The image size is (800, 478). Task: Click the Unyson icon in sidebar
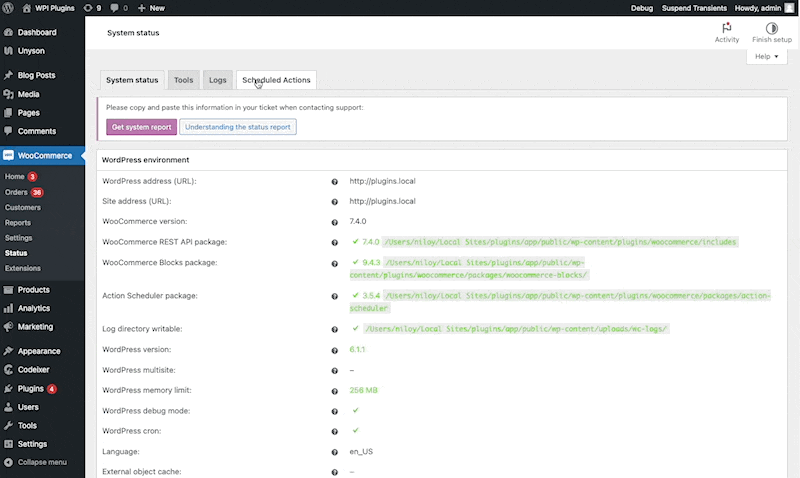[8, 51]
